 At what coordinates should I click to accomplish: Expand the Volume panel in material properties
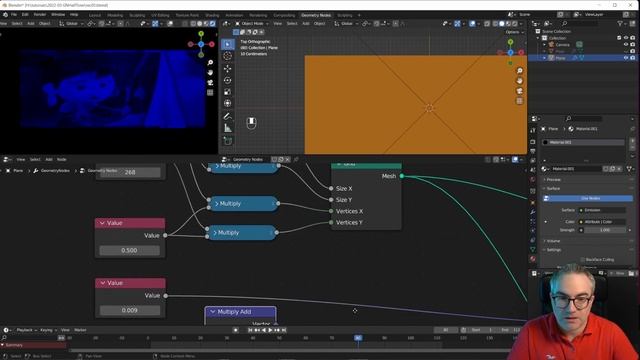click(x=553, y=241)
